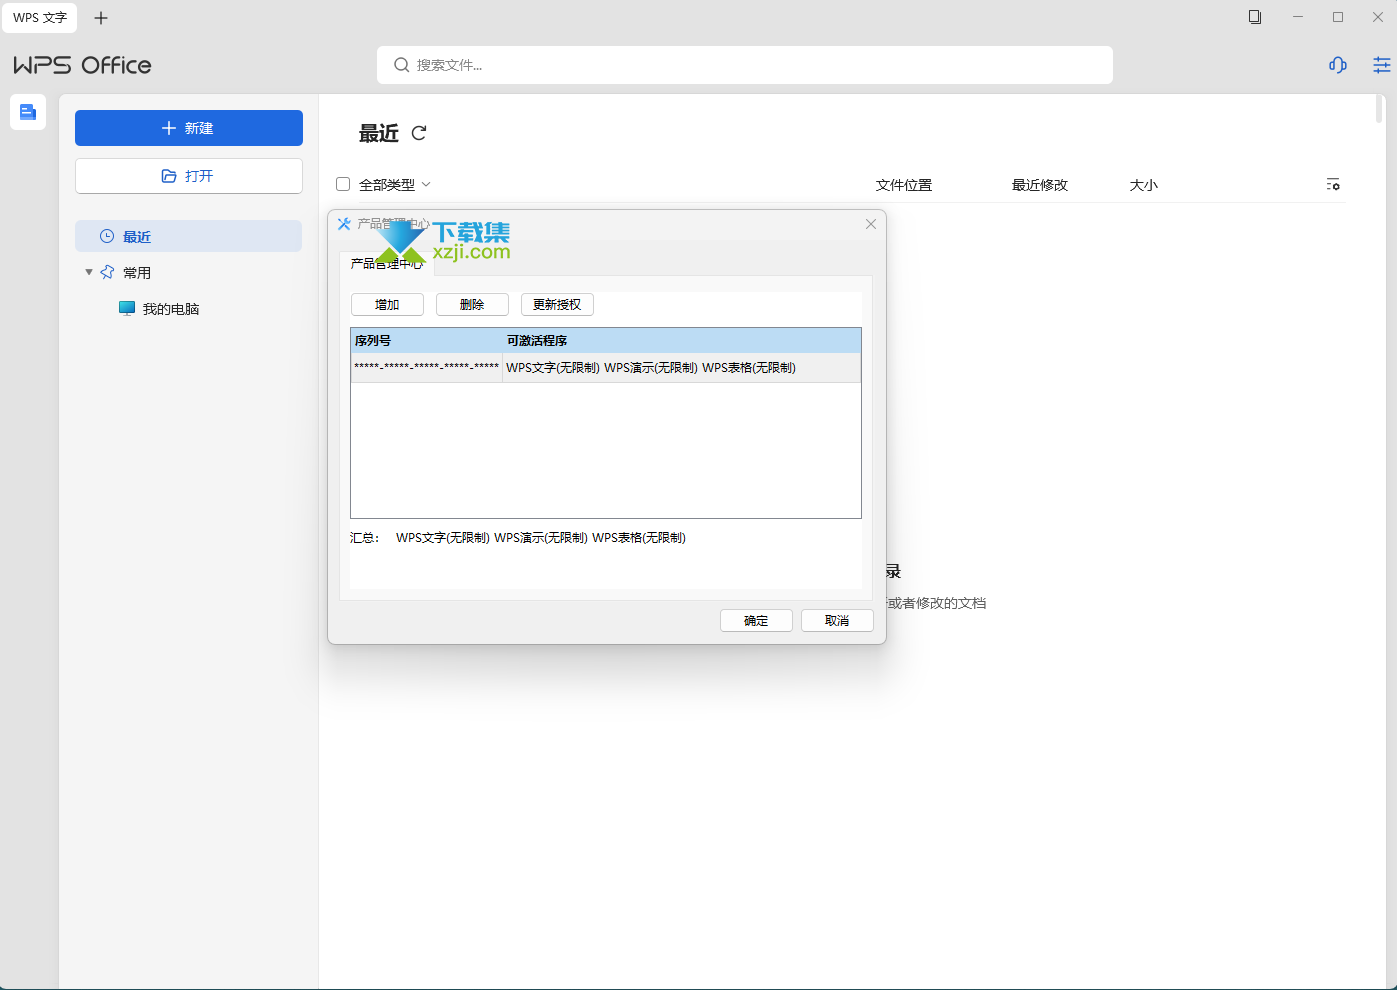This screenshot has width=1397, height=990.
Task: Click the 可激活程序 column header
Action: click(x=682, y=341)
